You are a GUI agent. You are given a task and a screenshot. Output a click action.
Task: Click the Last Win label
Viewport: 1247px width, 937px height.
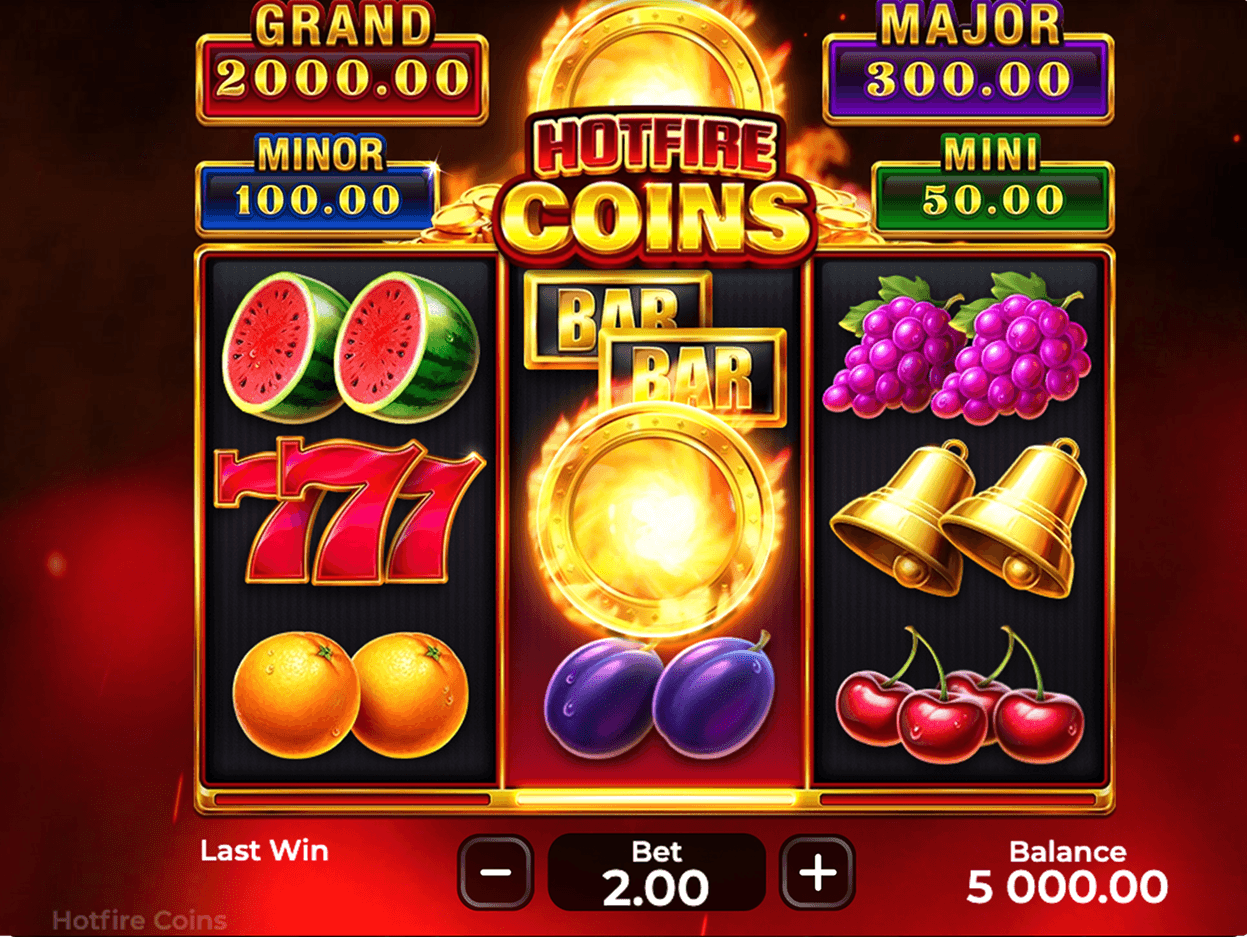point(264,851)
